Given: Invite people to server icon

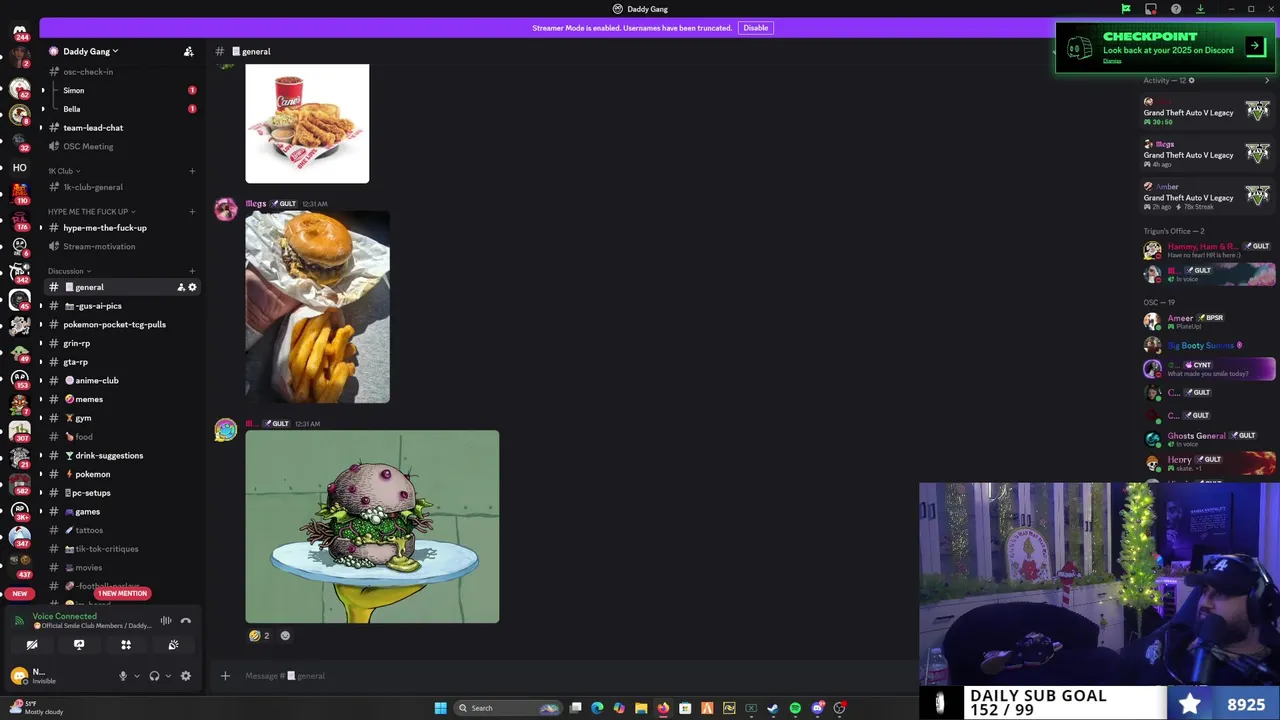Looking at the screenshot, I should point(188,51).
